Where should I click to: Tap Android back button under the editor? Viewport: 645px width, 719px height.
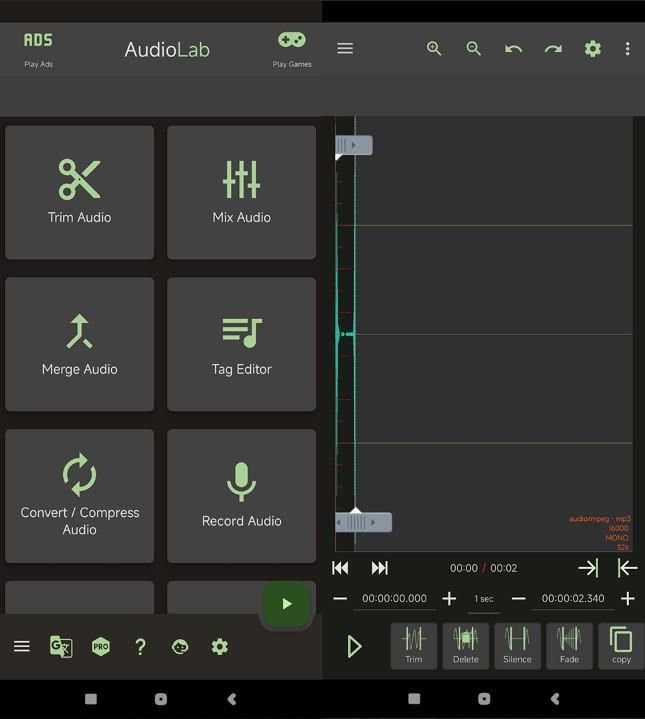(555, 699)
